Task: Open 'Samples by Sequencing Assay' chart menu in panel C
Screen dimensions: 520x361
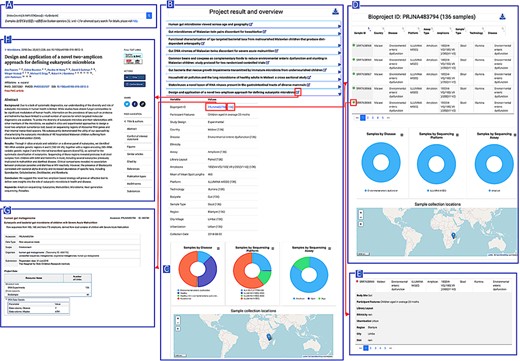Action: click(330, 248)
